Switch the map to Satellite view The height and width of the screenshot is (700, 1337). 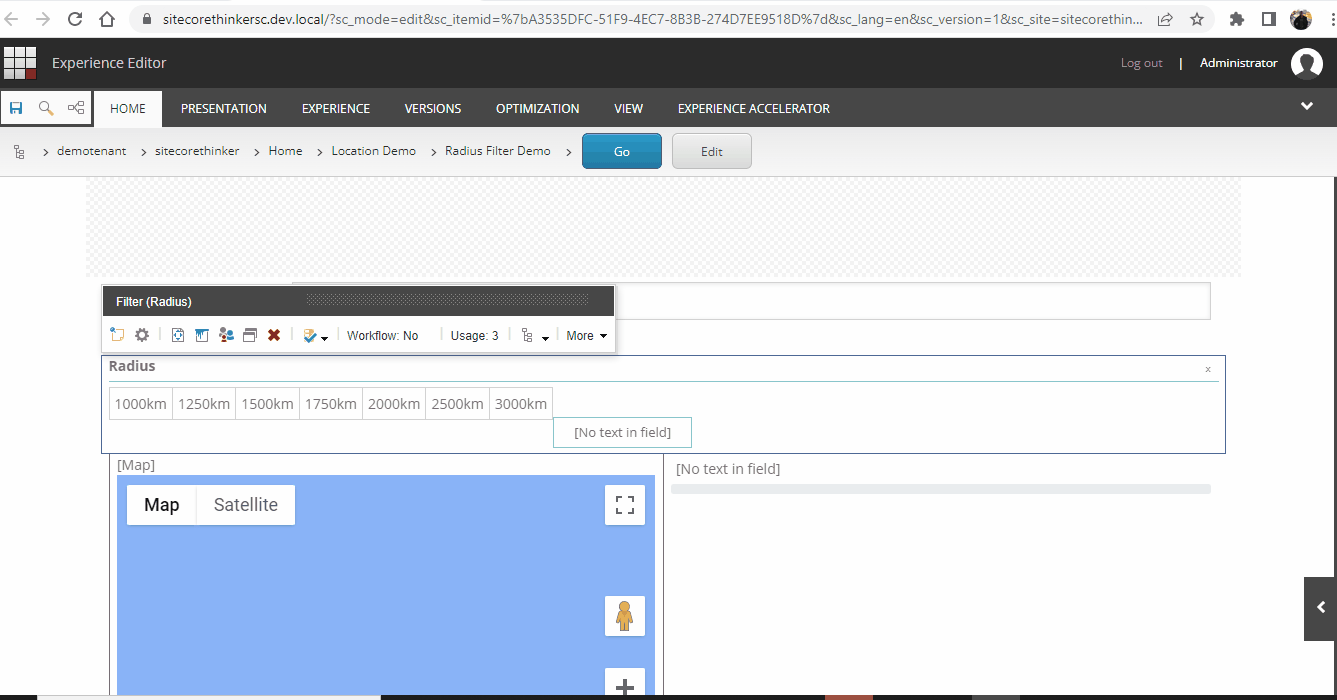[x=246, y=505]
